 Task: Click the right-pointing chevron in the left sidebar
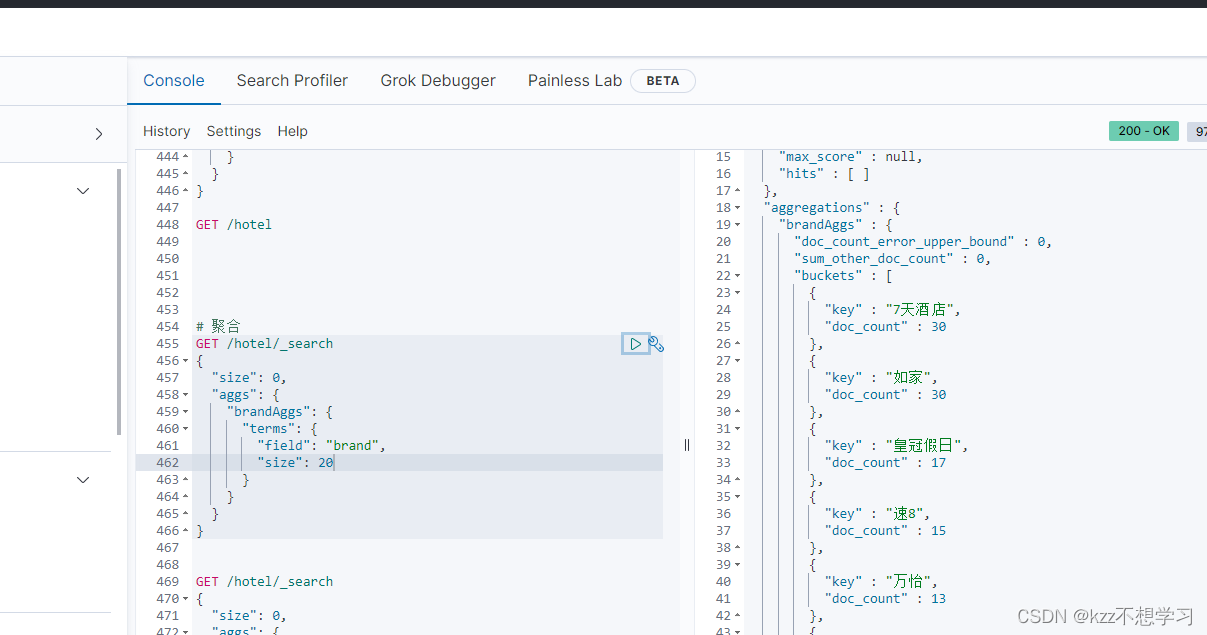99,133
